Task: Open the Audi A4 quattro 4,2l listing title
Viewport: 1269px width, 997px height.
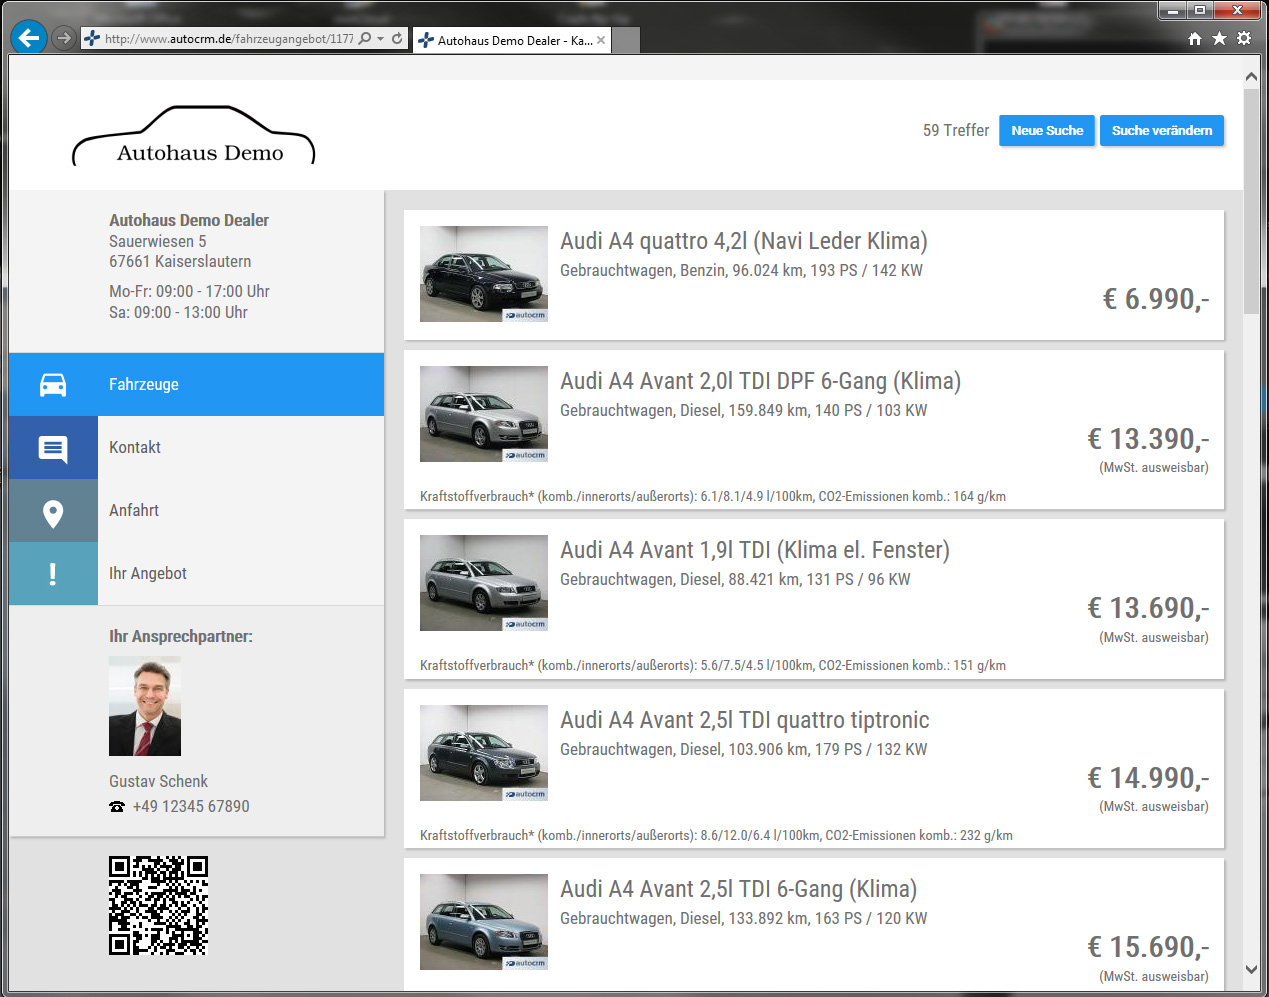Action: click(x=744, y=241)
